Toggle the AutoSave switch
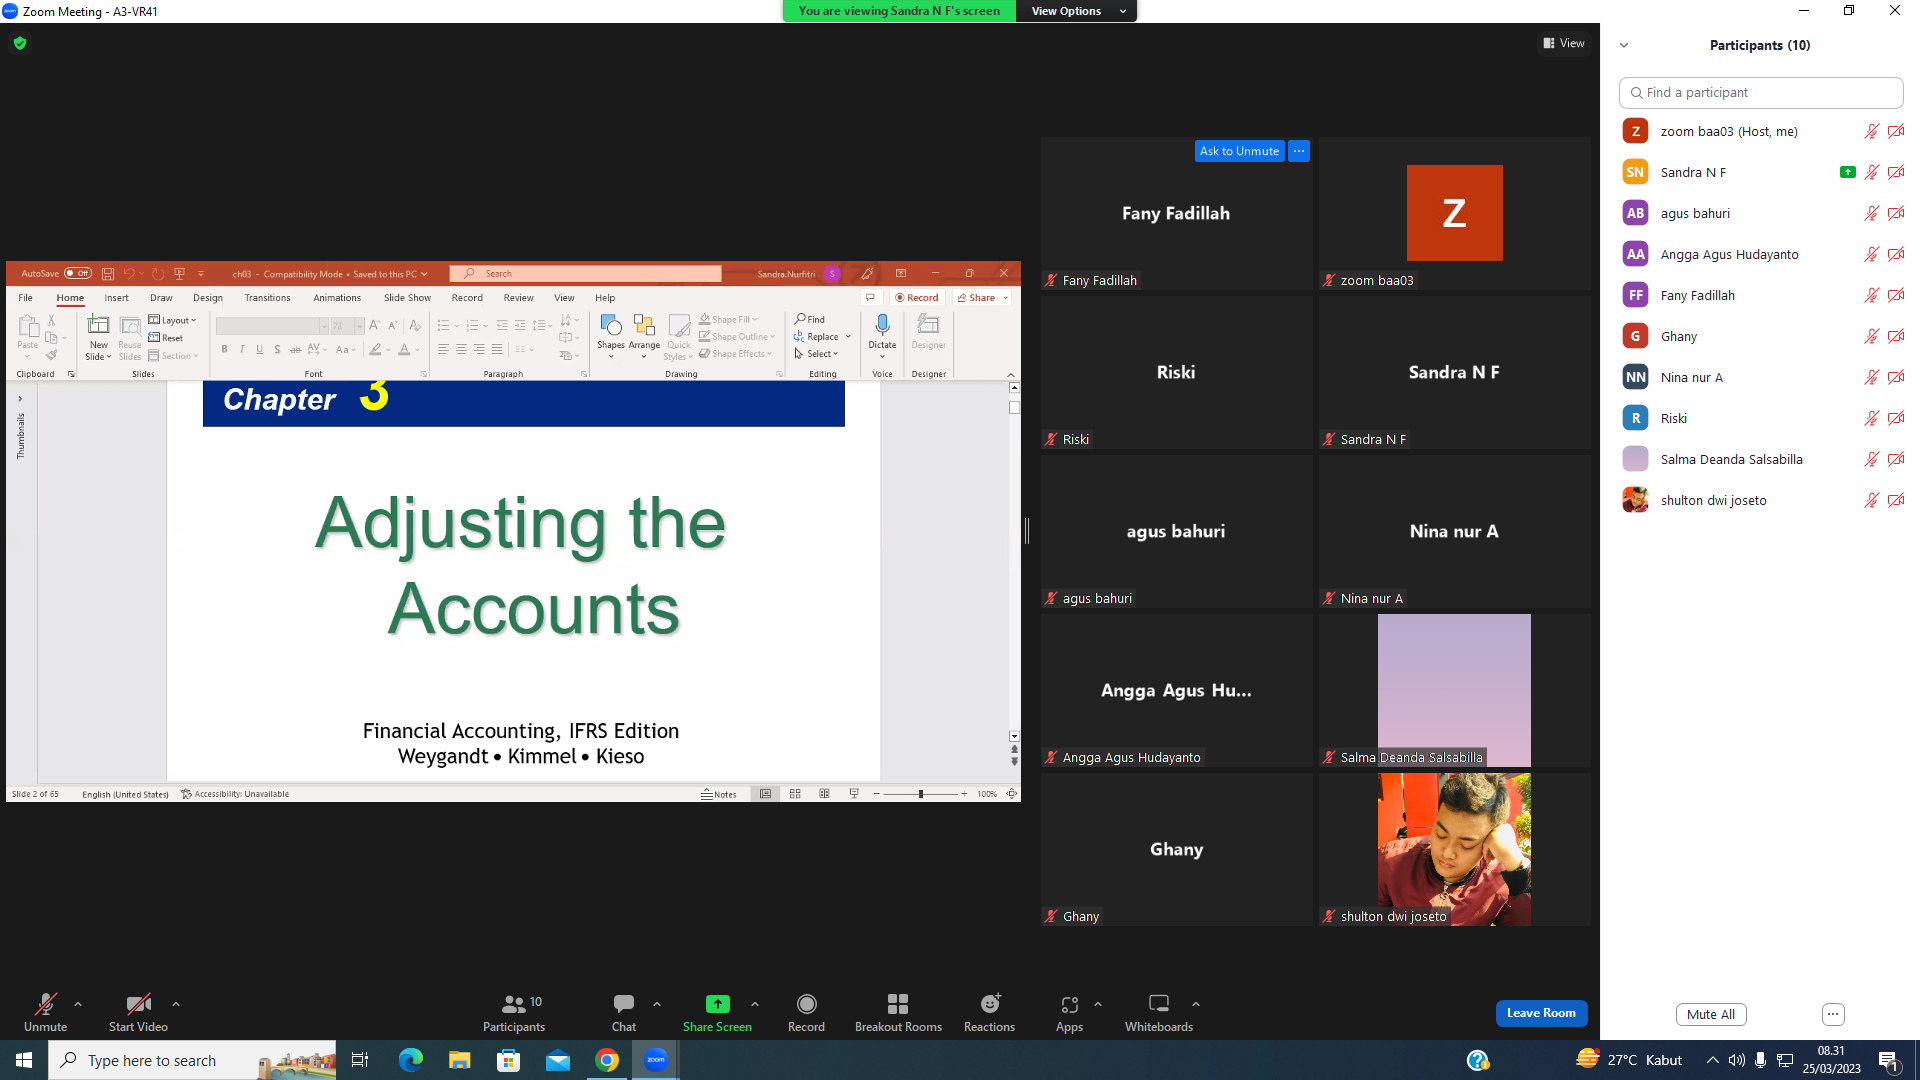Image resolution: width=1920 pixels, height=1080 pixels. (x=77, y=274)
